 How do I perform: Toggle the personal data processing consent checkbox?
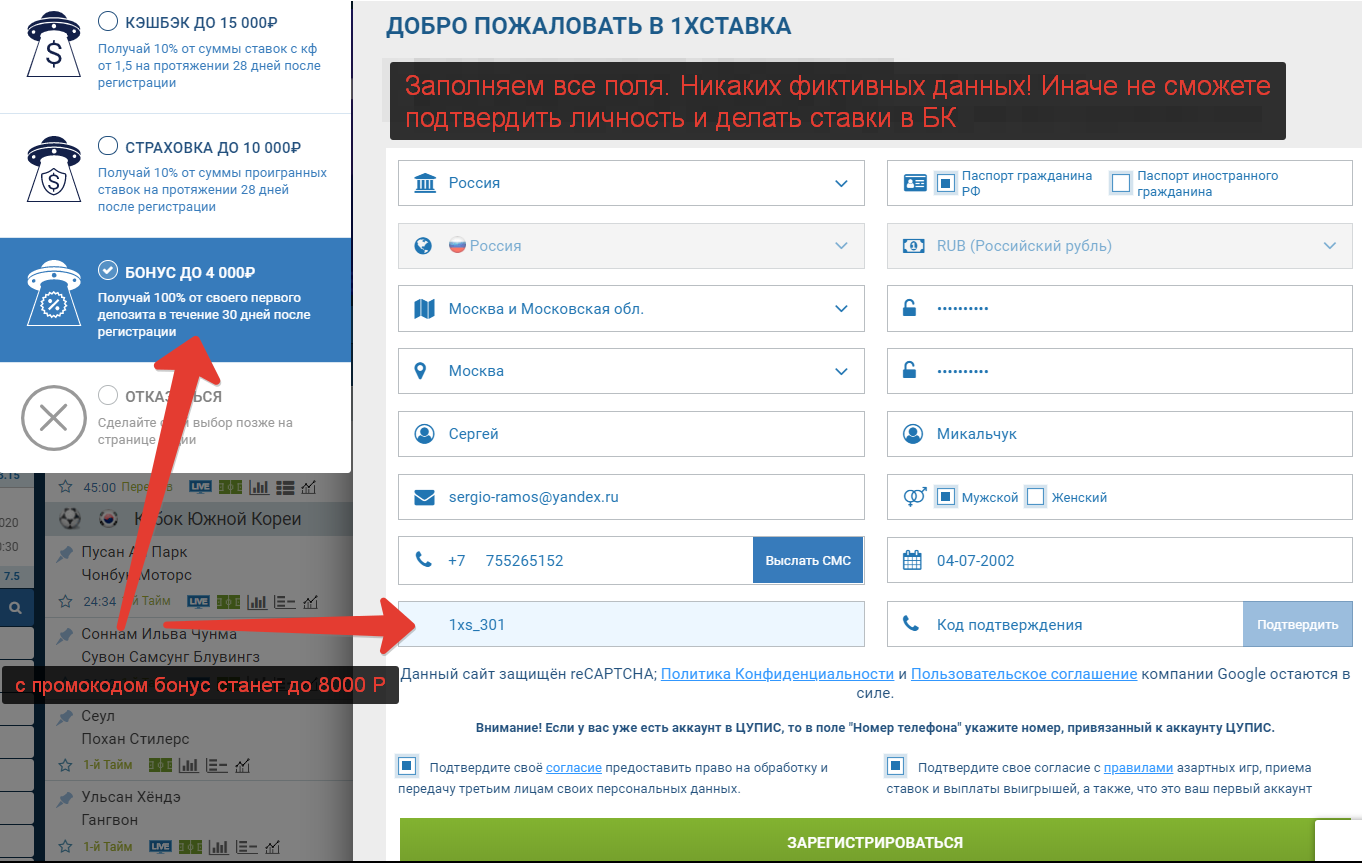coord(406,767)
